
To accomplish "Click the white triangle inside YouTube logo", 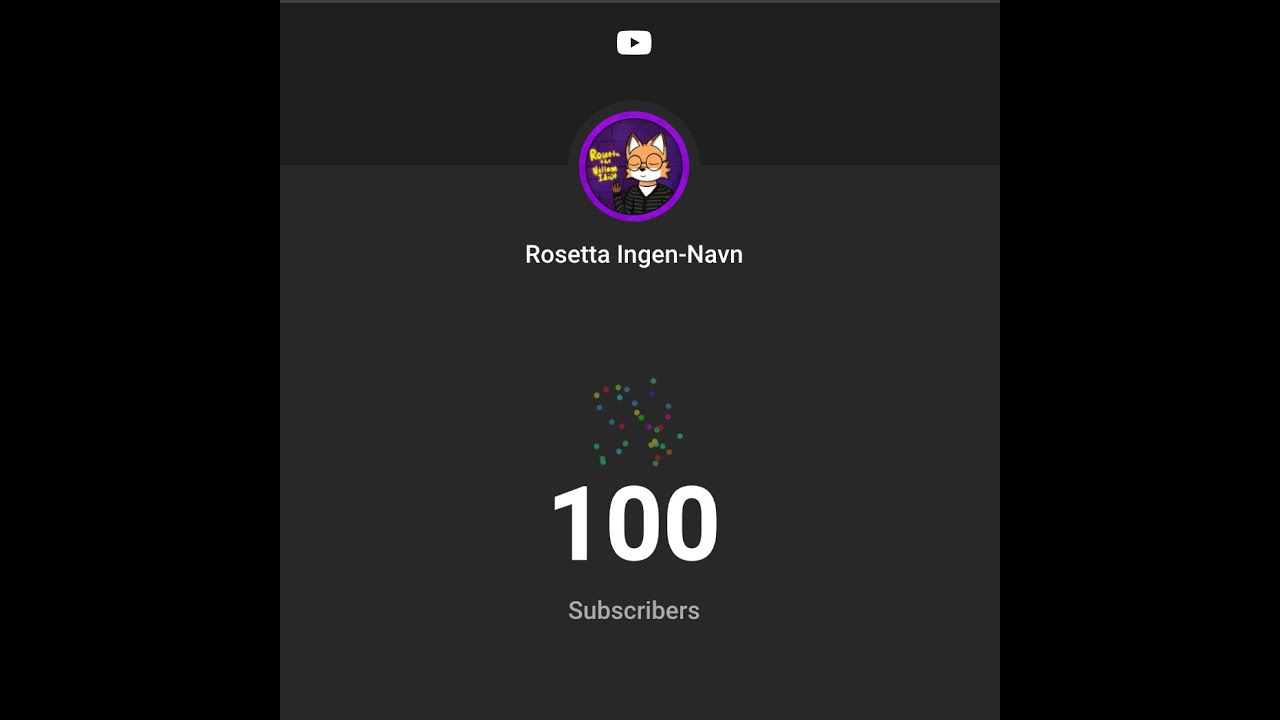I will [635, 43].
